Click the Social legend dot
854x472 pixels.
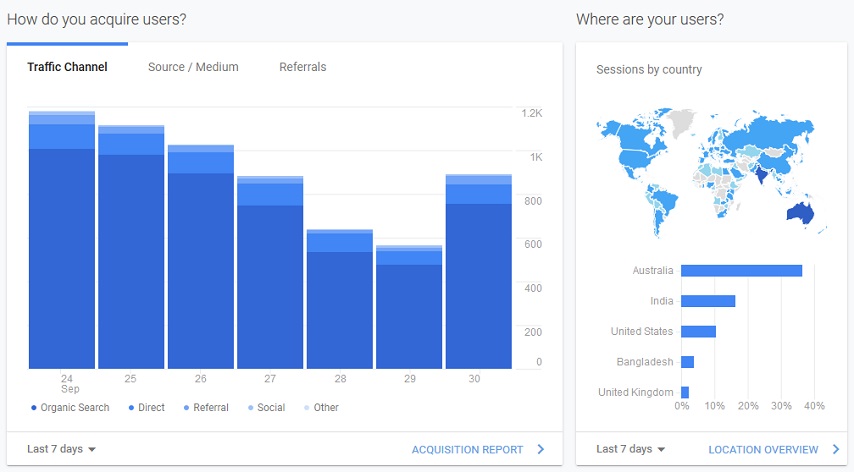click(251, 408)
